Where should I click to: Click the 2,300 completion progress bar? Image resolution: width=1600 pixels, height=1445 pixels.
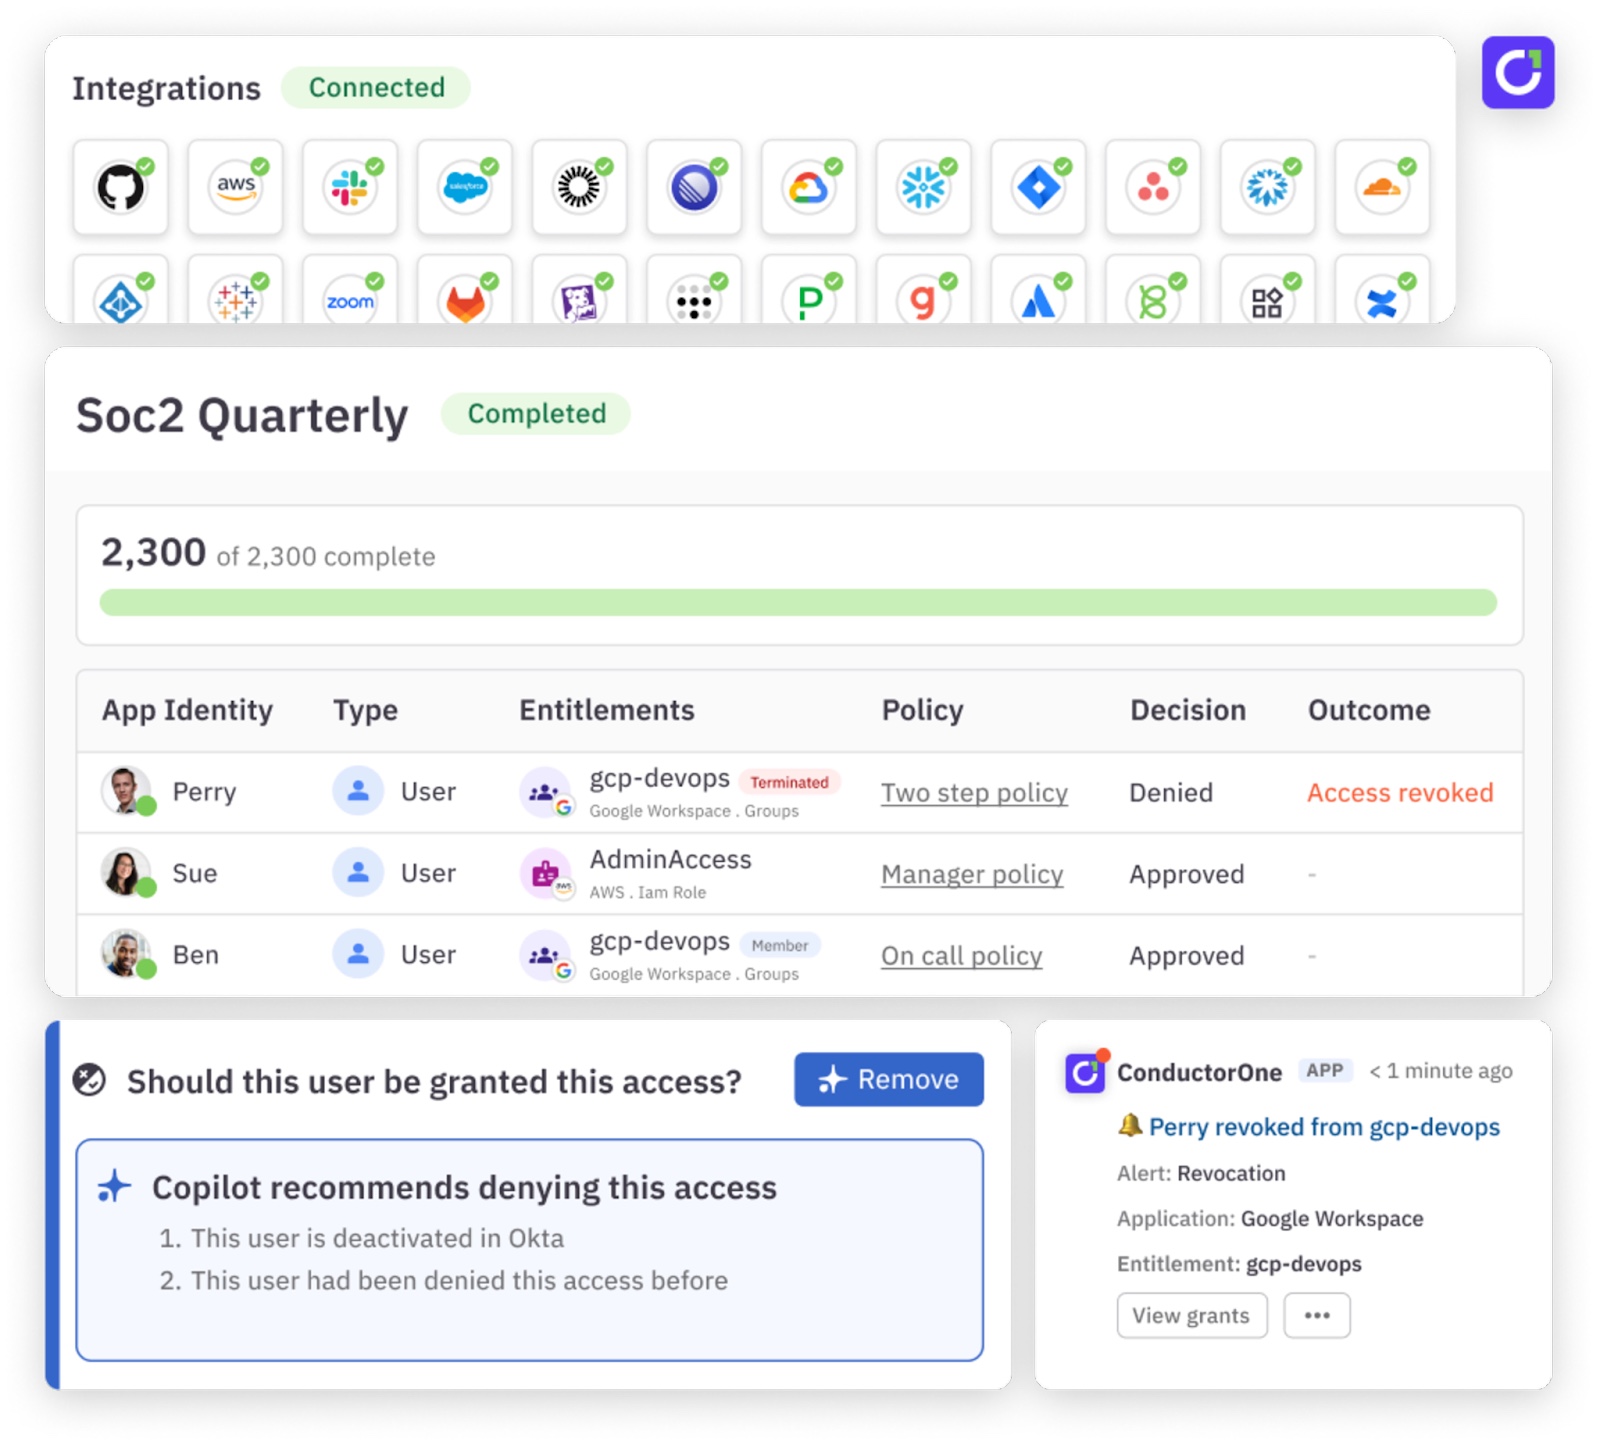tap(798, 602)
